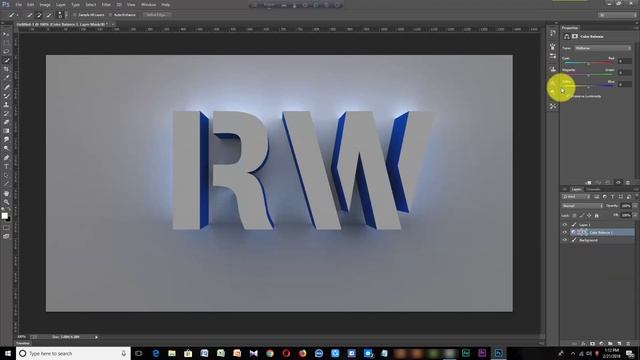Open the Image menu
The height and width of the screenshot is (360, 640).
point(45,4)
